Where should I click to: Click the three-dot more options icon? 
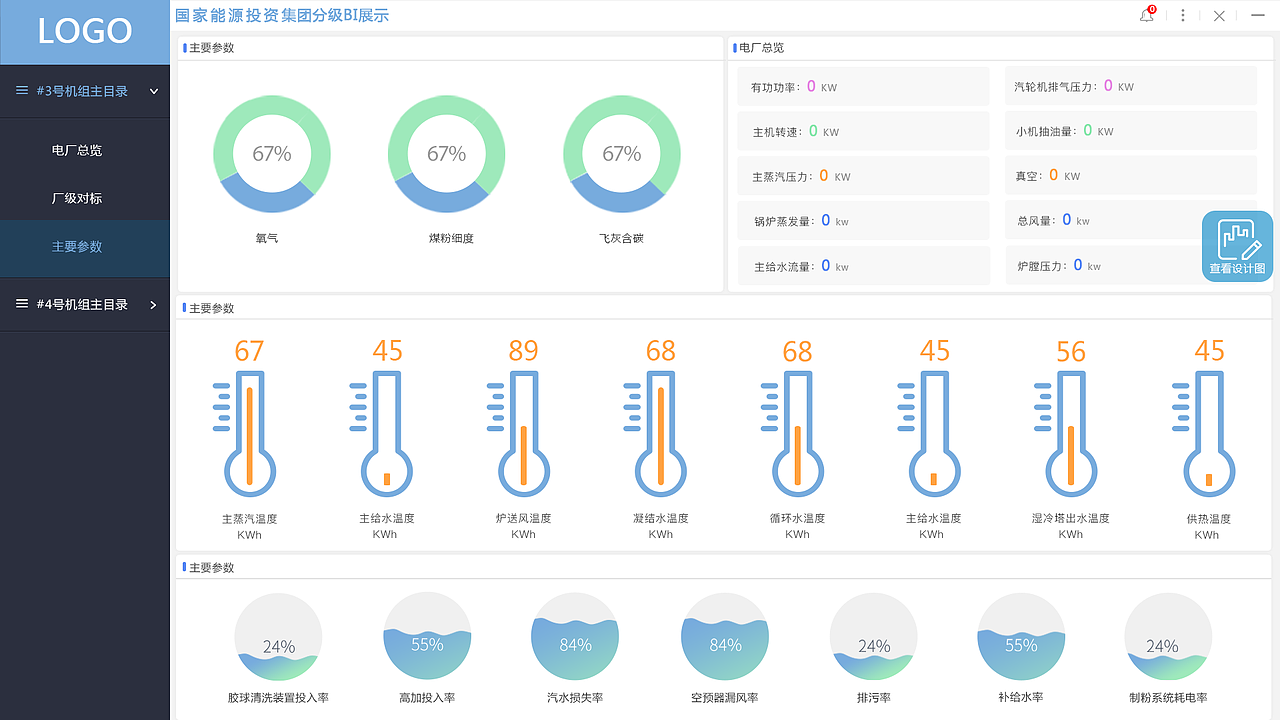tap(1183, 16)
